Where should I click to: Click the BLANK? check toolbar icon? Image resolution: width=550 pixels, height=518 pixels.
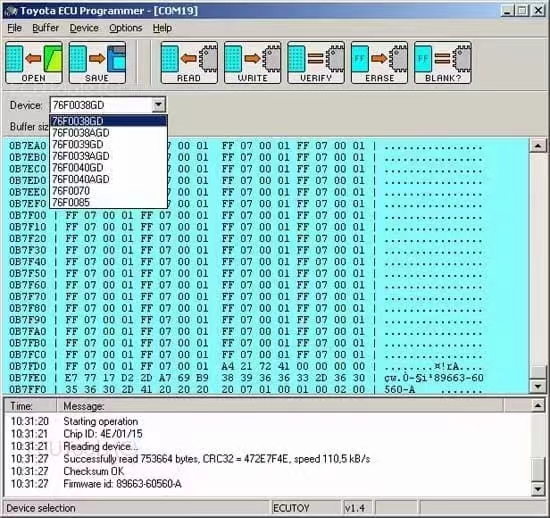[x=443, y=63]
